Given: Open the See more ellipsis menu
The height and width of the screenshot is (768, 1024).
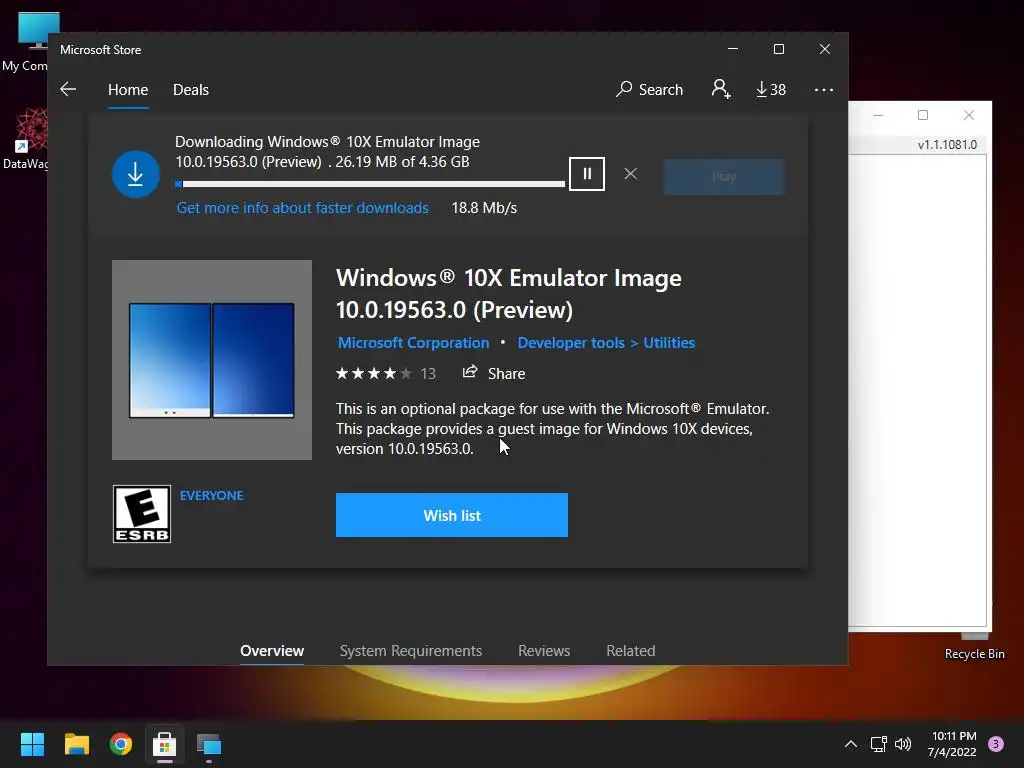Looking at the screenshot, I should coord(824,89).
